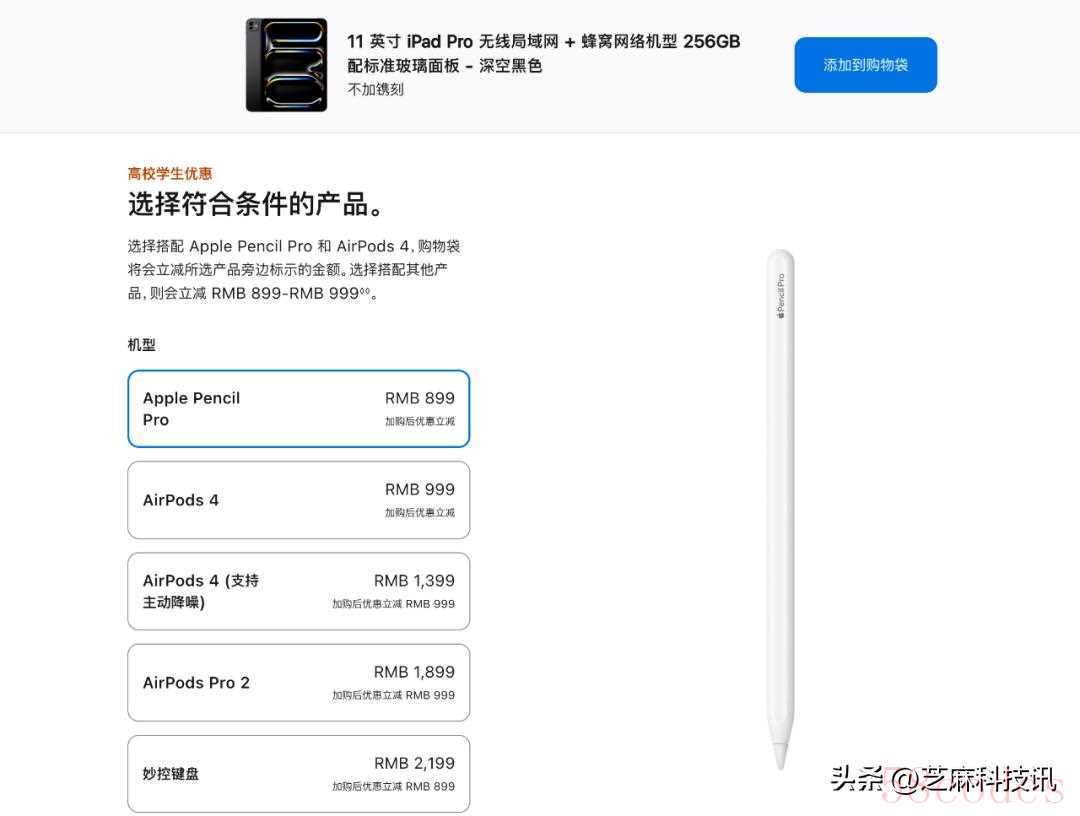This screenshot has width=1080, height=816.
Task: Click the 机型 section label
Action: [x=141, y=345]
